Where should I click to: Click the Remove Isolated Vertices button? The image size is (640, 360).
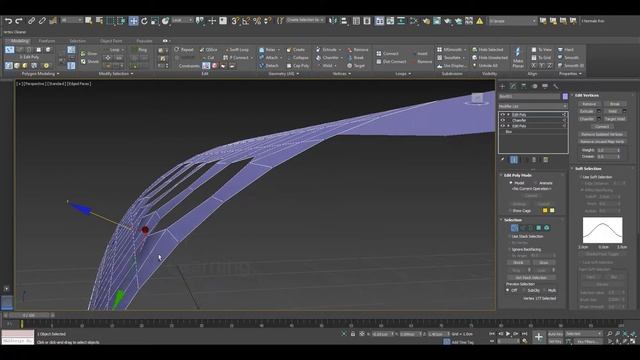[x=602, y=134]
